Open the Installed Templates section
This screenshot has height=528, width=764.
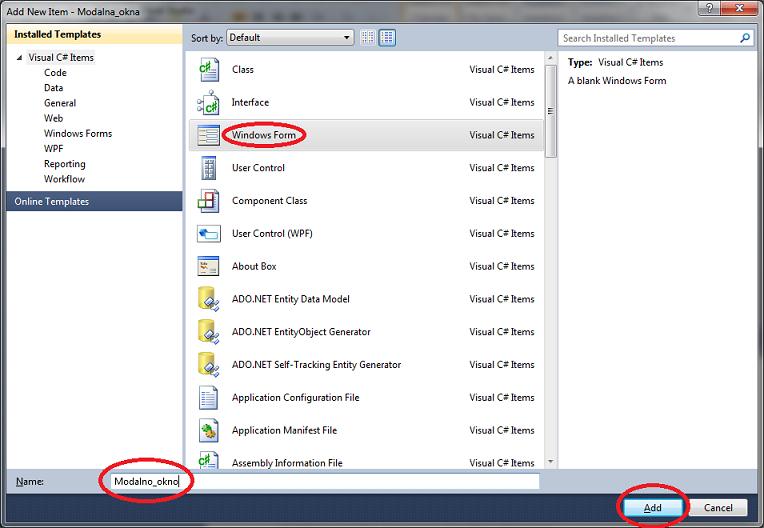(58, 34)
